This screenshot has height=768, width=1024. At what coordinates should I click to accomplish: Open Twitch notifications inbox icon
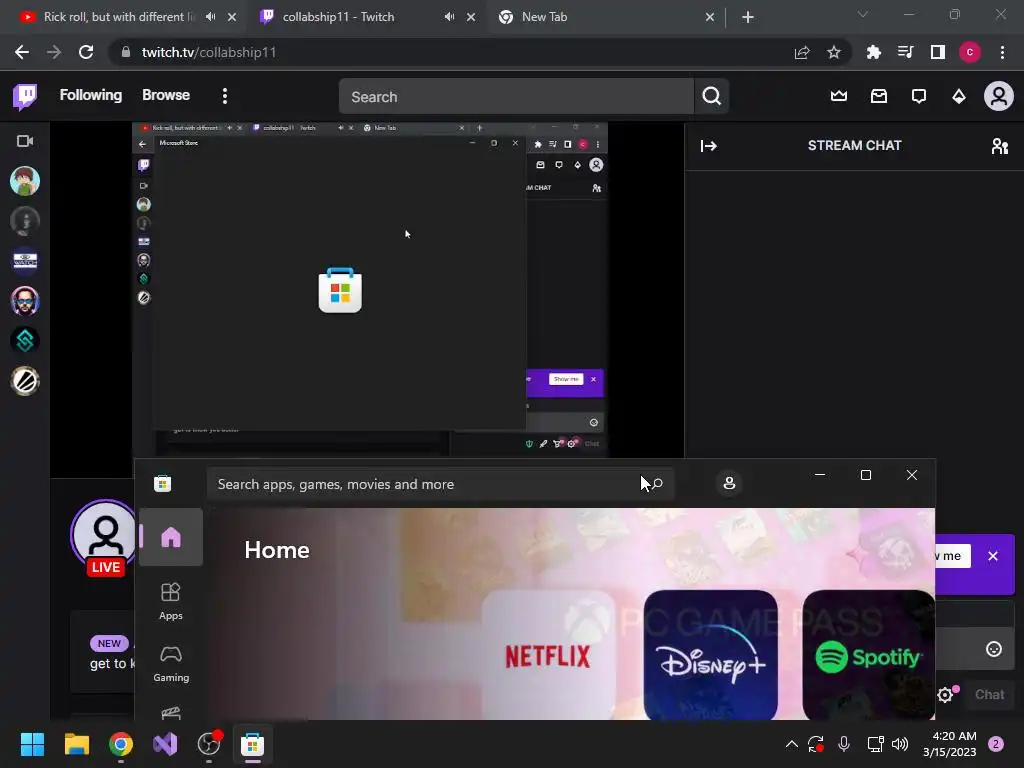(878, 97)
